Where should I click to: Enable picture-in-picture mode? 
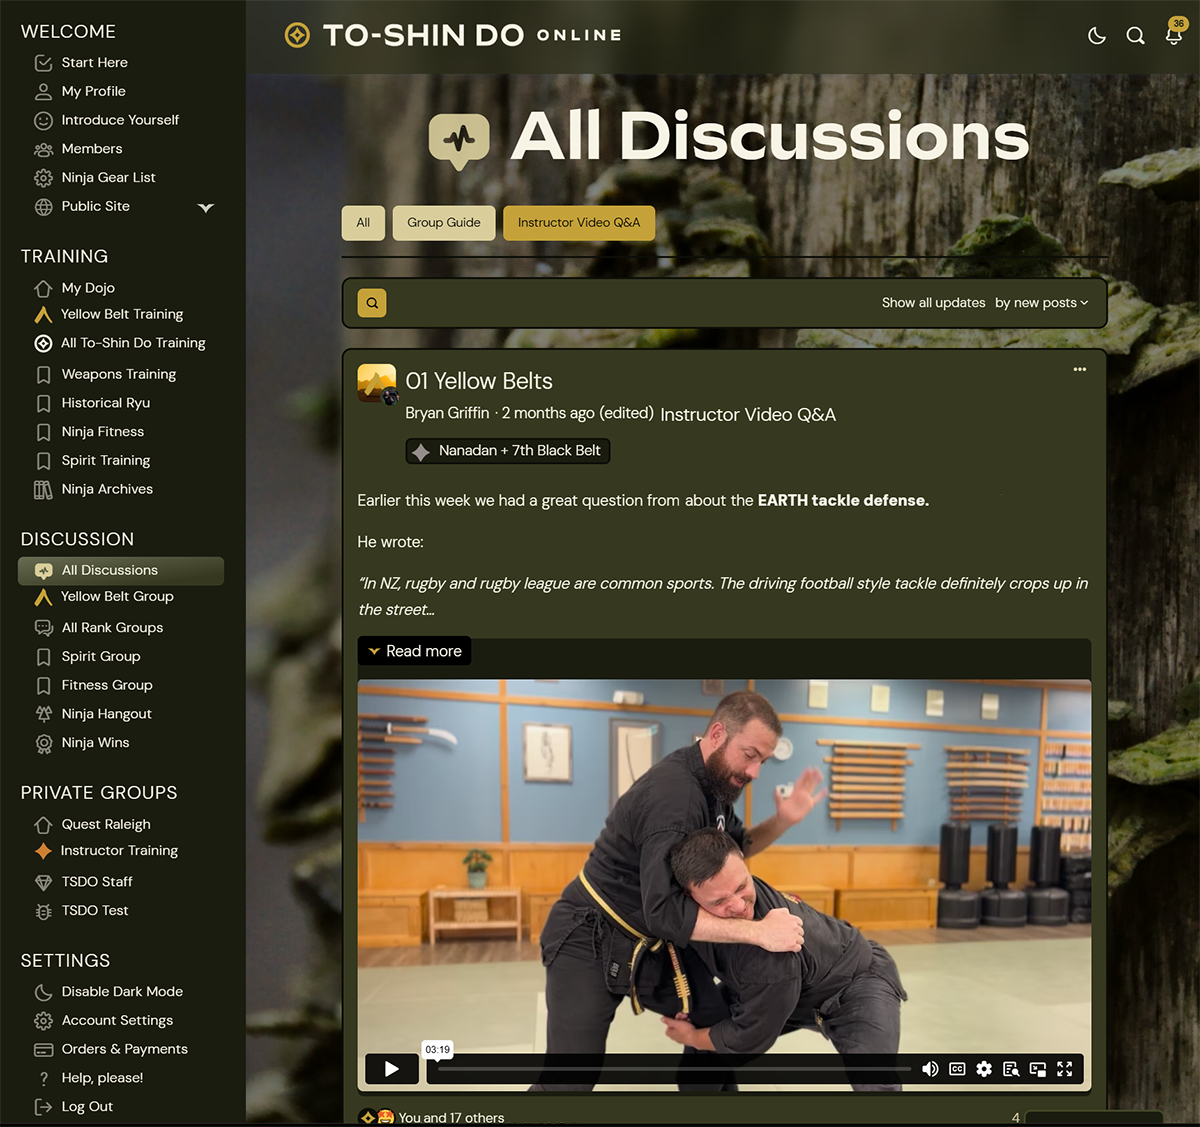pyautogui.click(x=1038, y=1069)
